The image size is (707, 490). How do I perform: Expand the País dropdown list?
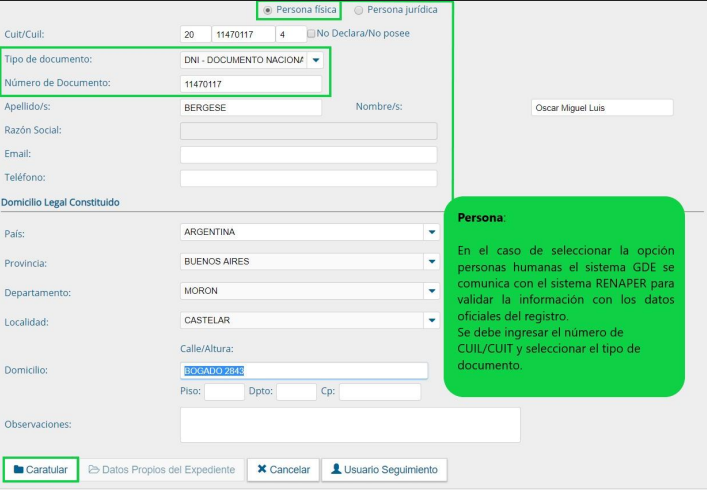pos(432,232)
